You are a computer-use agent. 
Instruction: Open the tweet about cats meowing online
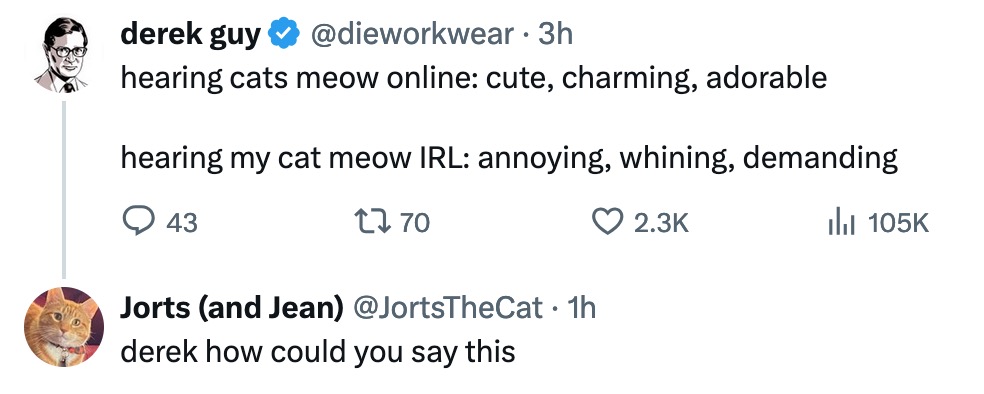[x=509, y=118]
